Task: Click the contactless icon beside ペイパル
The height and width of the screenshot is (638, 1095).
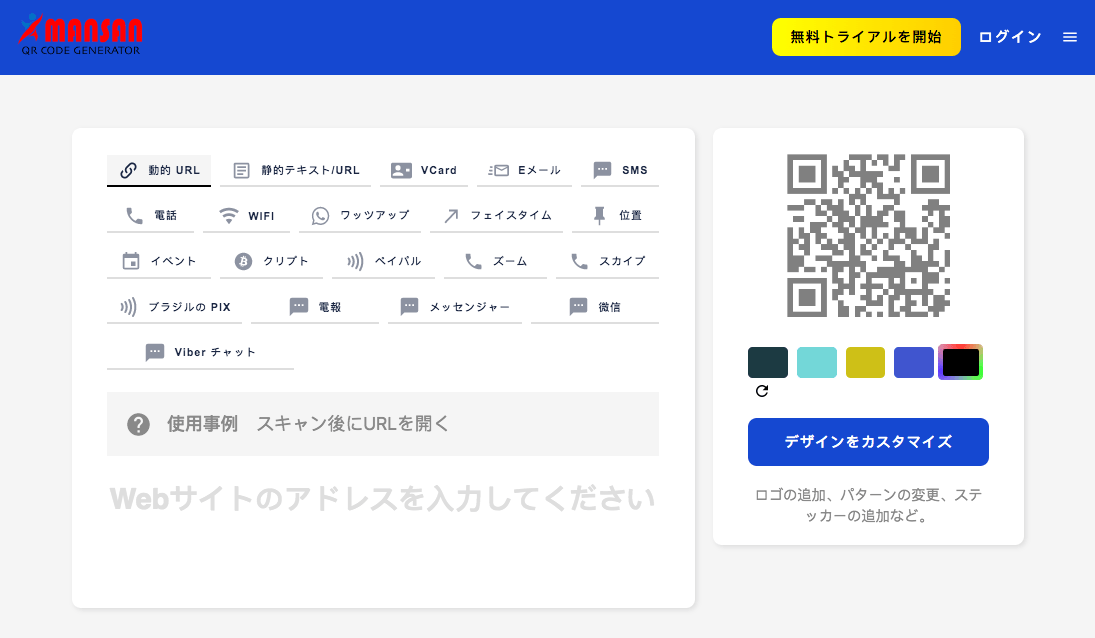Action: pos(355,261)
